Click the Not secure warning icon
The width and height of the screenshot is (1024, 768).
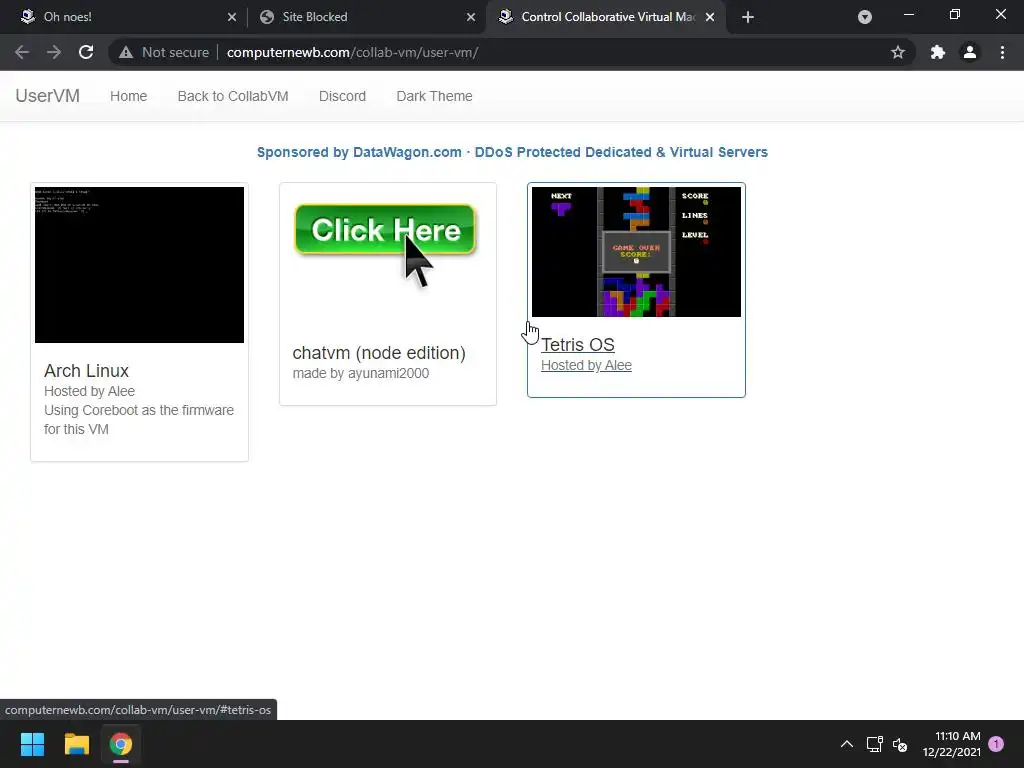pyautogui.click(x=126, y=52)
